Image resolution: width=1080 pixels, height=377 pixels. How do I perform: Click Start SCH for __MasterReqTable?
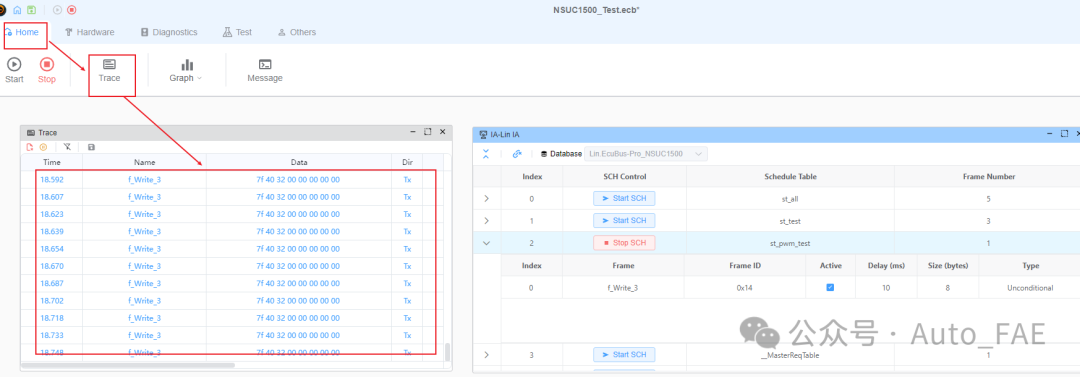pos(624,355)
